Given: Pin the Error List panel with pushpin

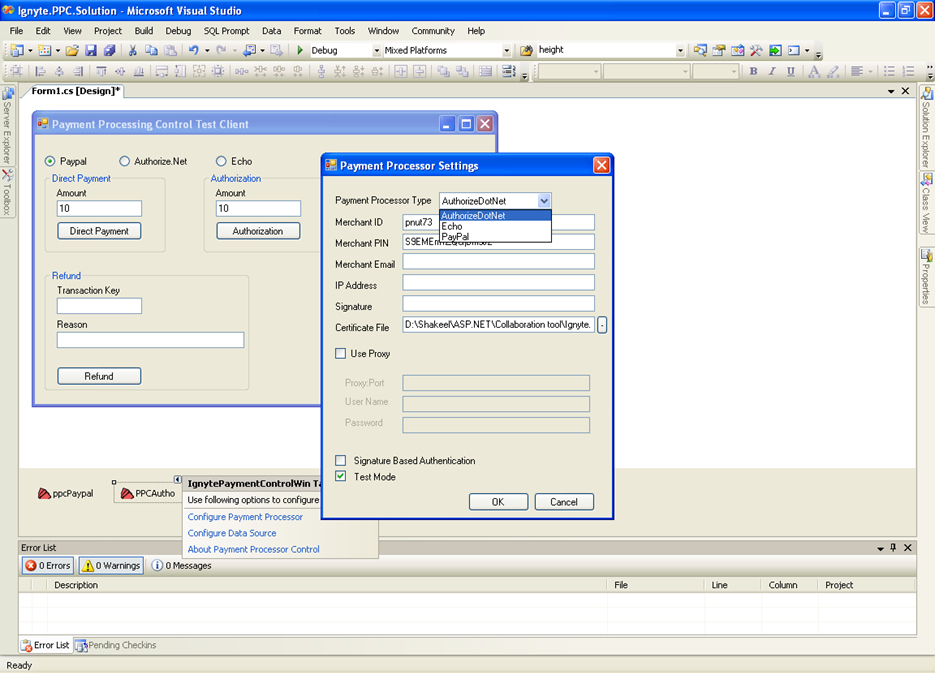Looking at the screenshot, I should [893, 547].
